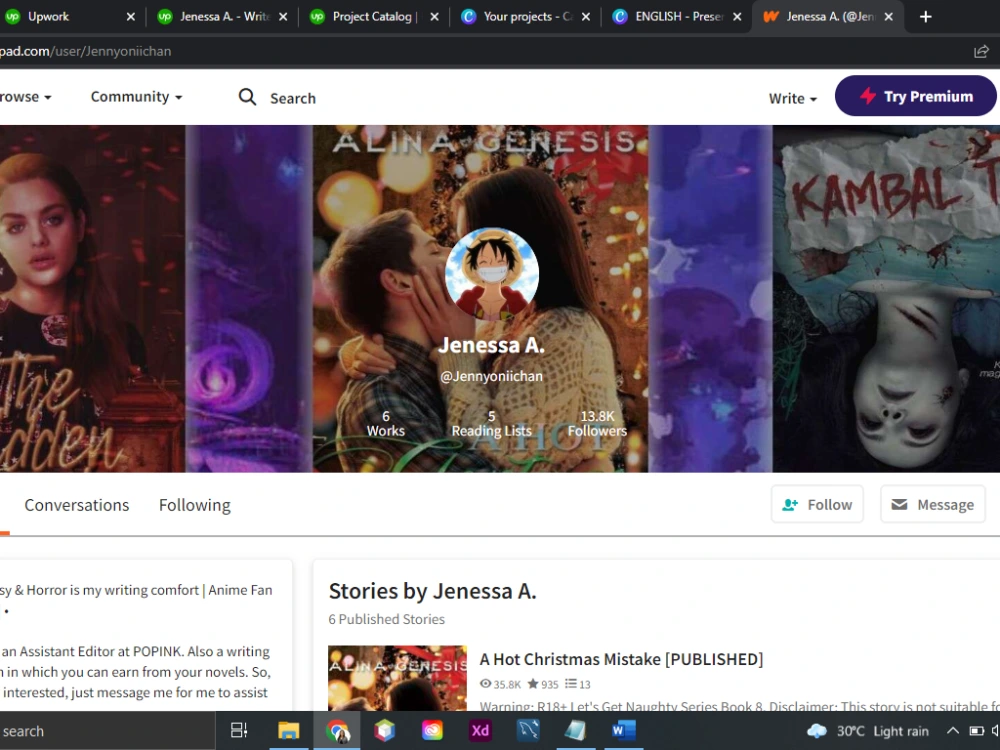The width and height of the screenshot is (1000, 750).
Task: Open A Hot Christmas Mistake story title
Action: click(621, 659)
